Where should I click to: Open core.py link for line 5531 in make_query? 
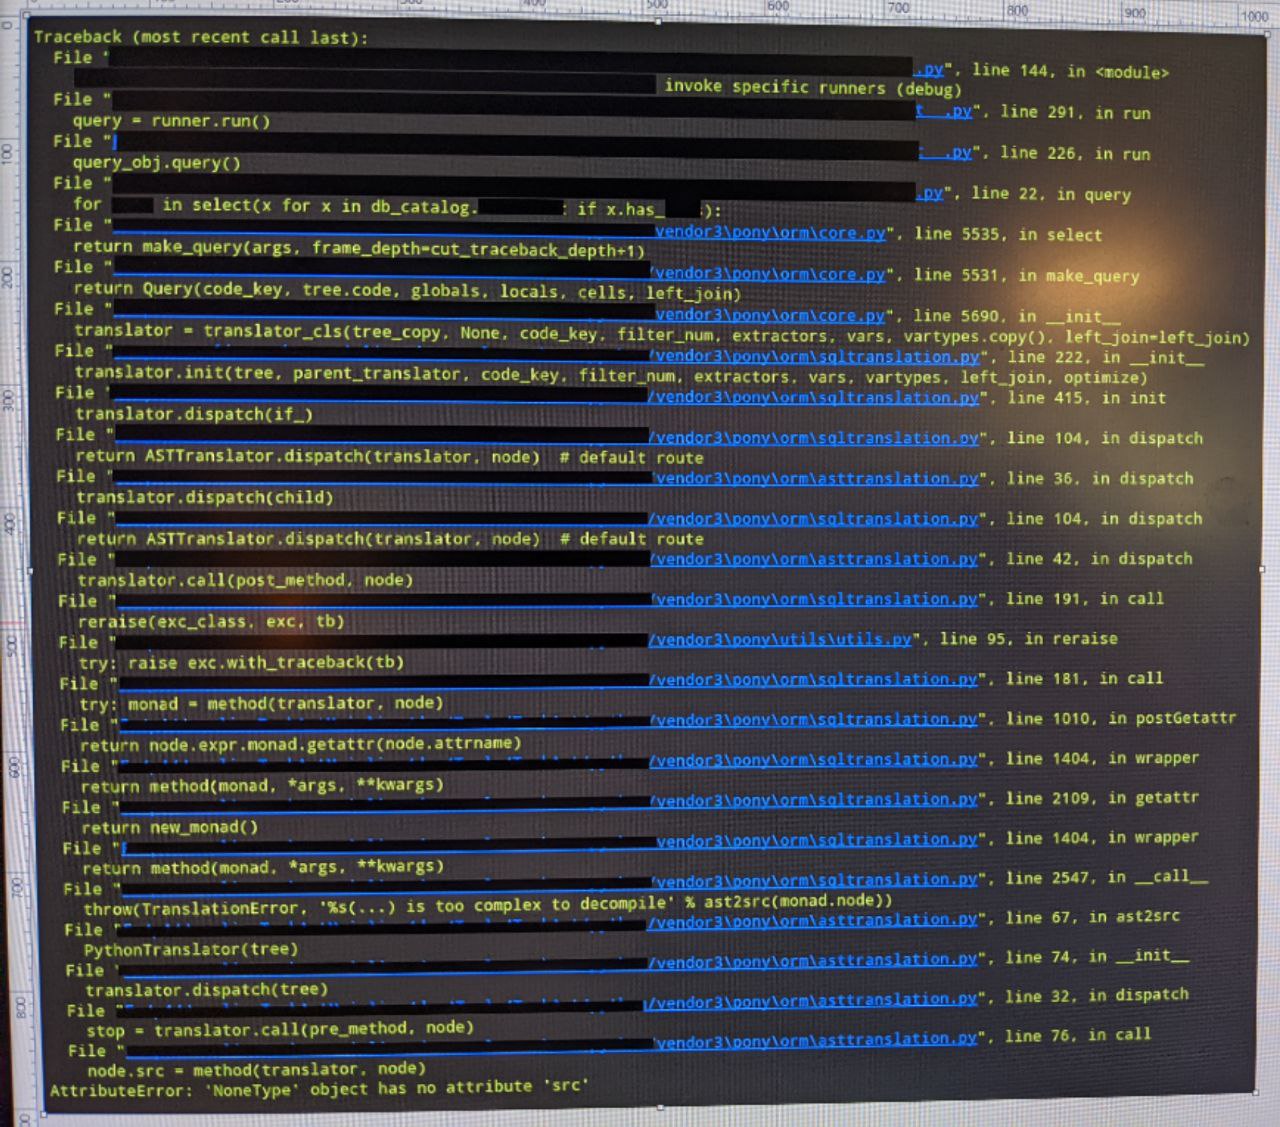pos(768,274)
